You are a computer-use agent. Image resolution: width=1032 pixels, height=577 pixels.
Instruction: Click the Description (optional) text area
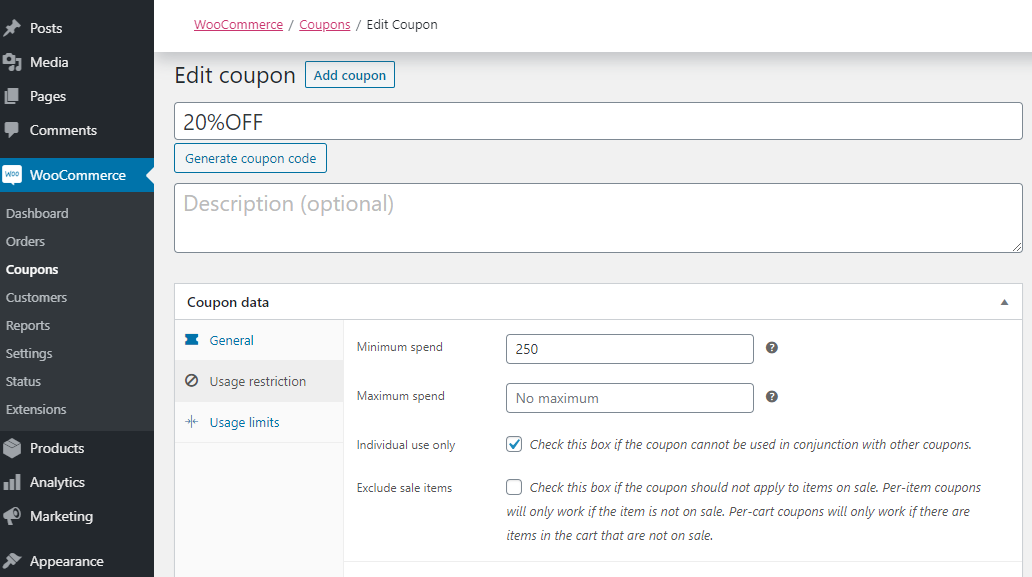click(598, 218)
